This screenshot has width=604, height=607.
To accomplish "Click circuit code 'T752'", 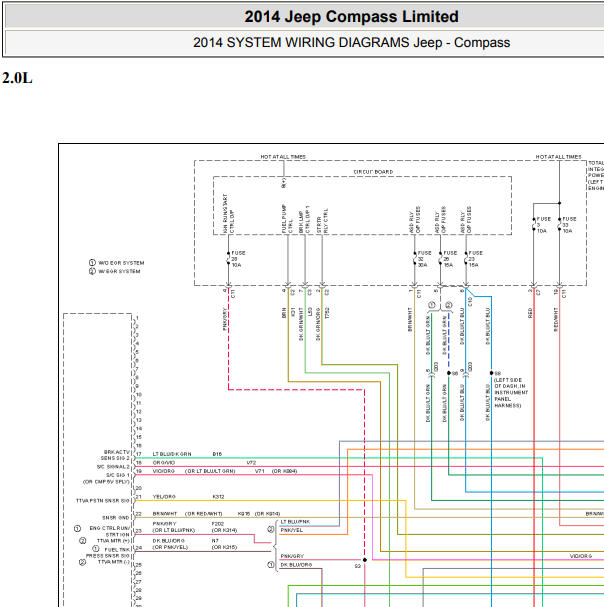I will pyautogui.click(x=327, y=313).
